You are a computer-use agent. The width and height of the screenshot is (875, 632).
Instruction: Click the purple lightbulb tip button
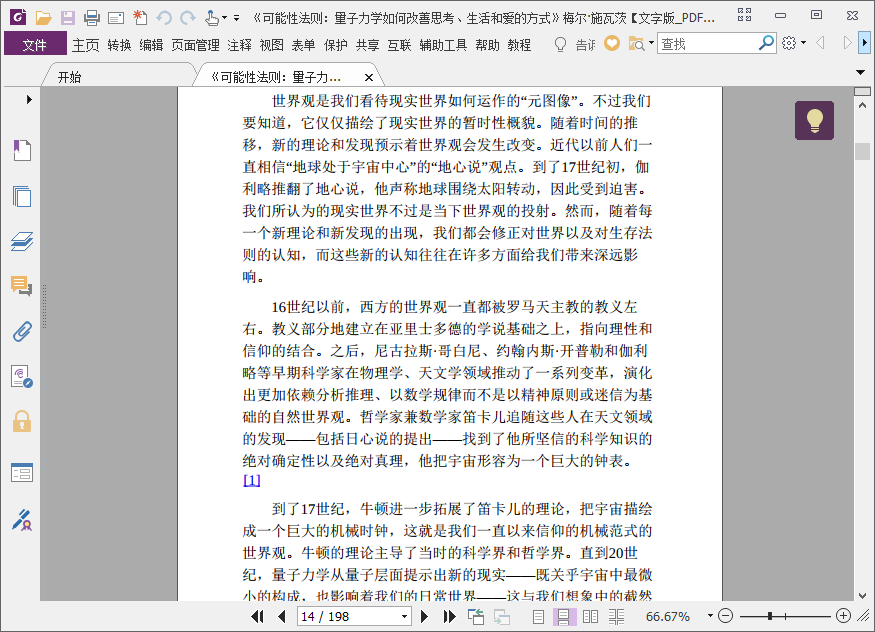point(814,120)
